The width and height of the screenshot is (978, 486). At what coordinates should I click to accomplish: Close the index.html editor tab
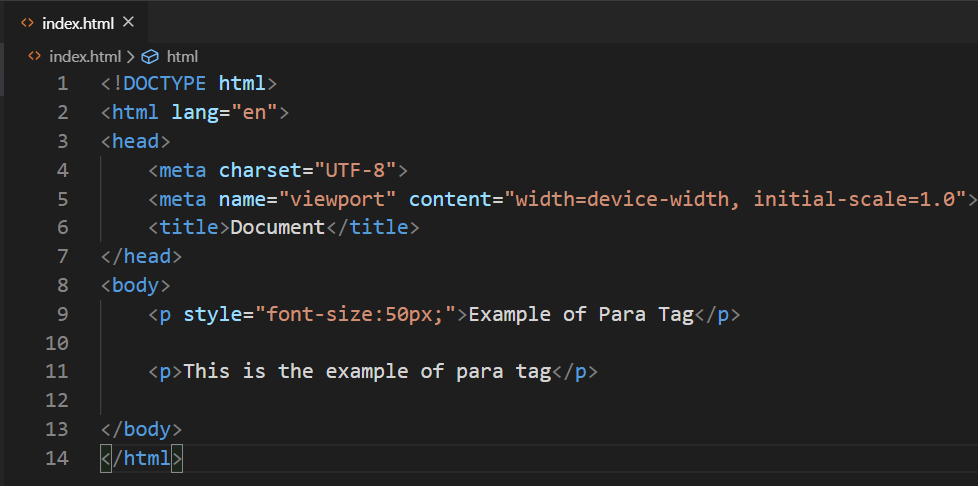pos(128,22)
